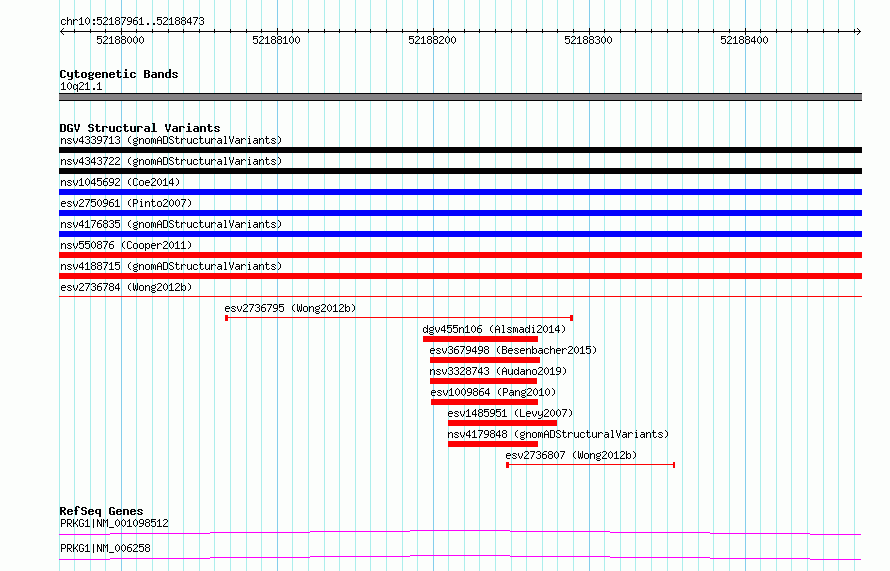Image resolution: width=890 pixels, height=571 pixels.
Task: Open the Cytogenetic Bands track heading
Action: click(x=119, y=74)
